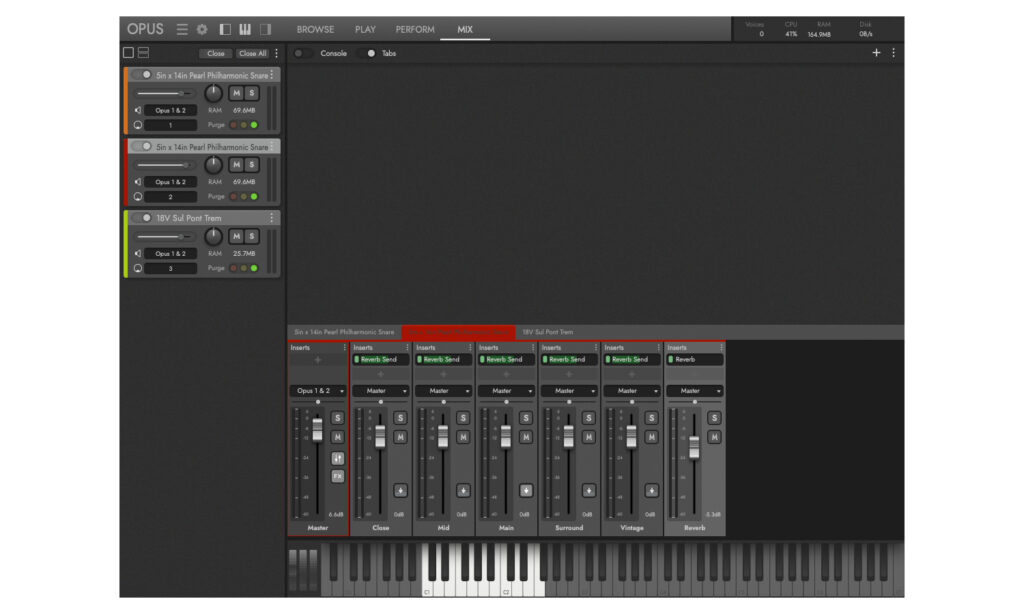Screen dimensions: 1024x614
Task: Click the down-arrow button on the Main channel
Action: [x=526, y=491]
